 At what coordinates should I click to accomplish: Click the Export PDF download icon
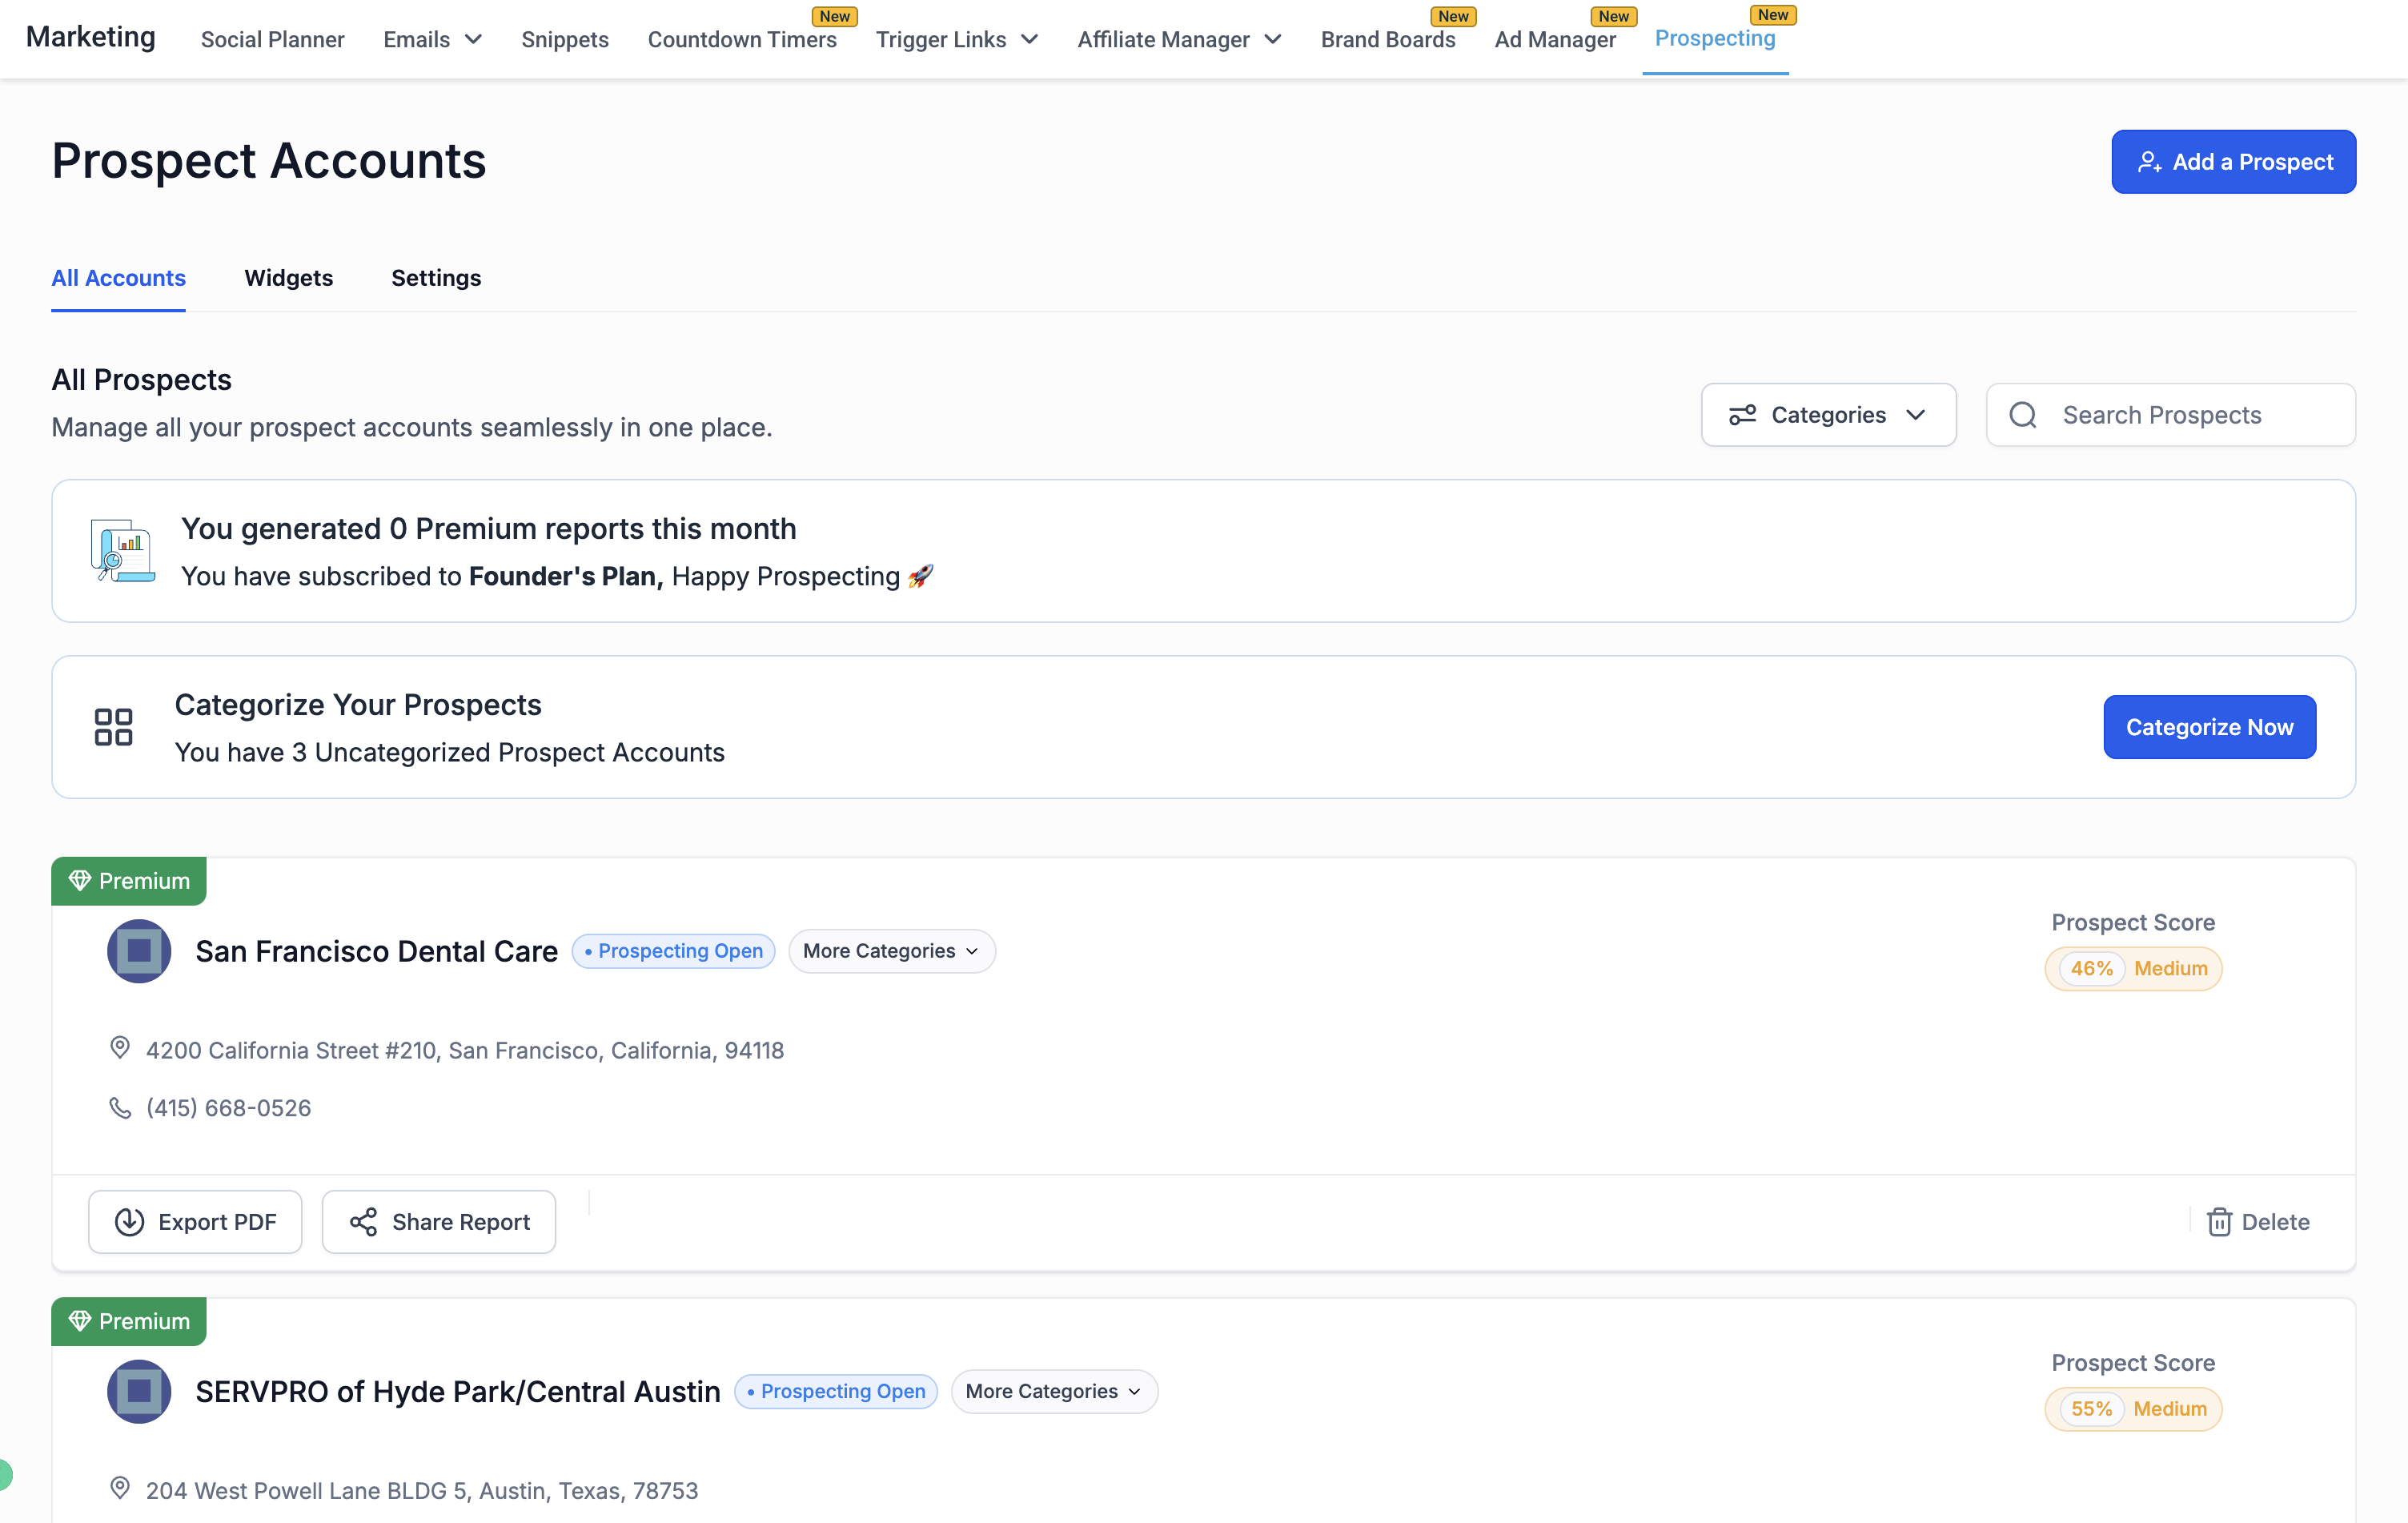point(130,1221)
